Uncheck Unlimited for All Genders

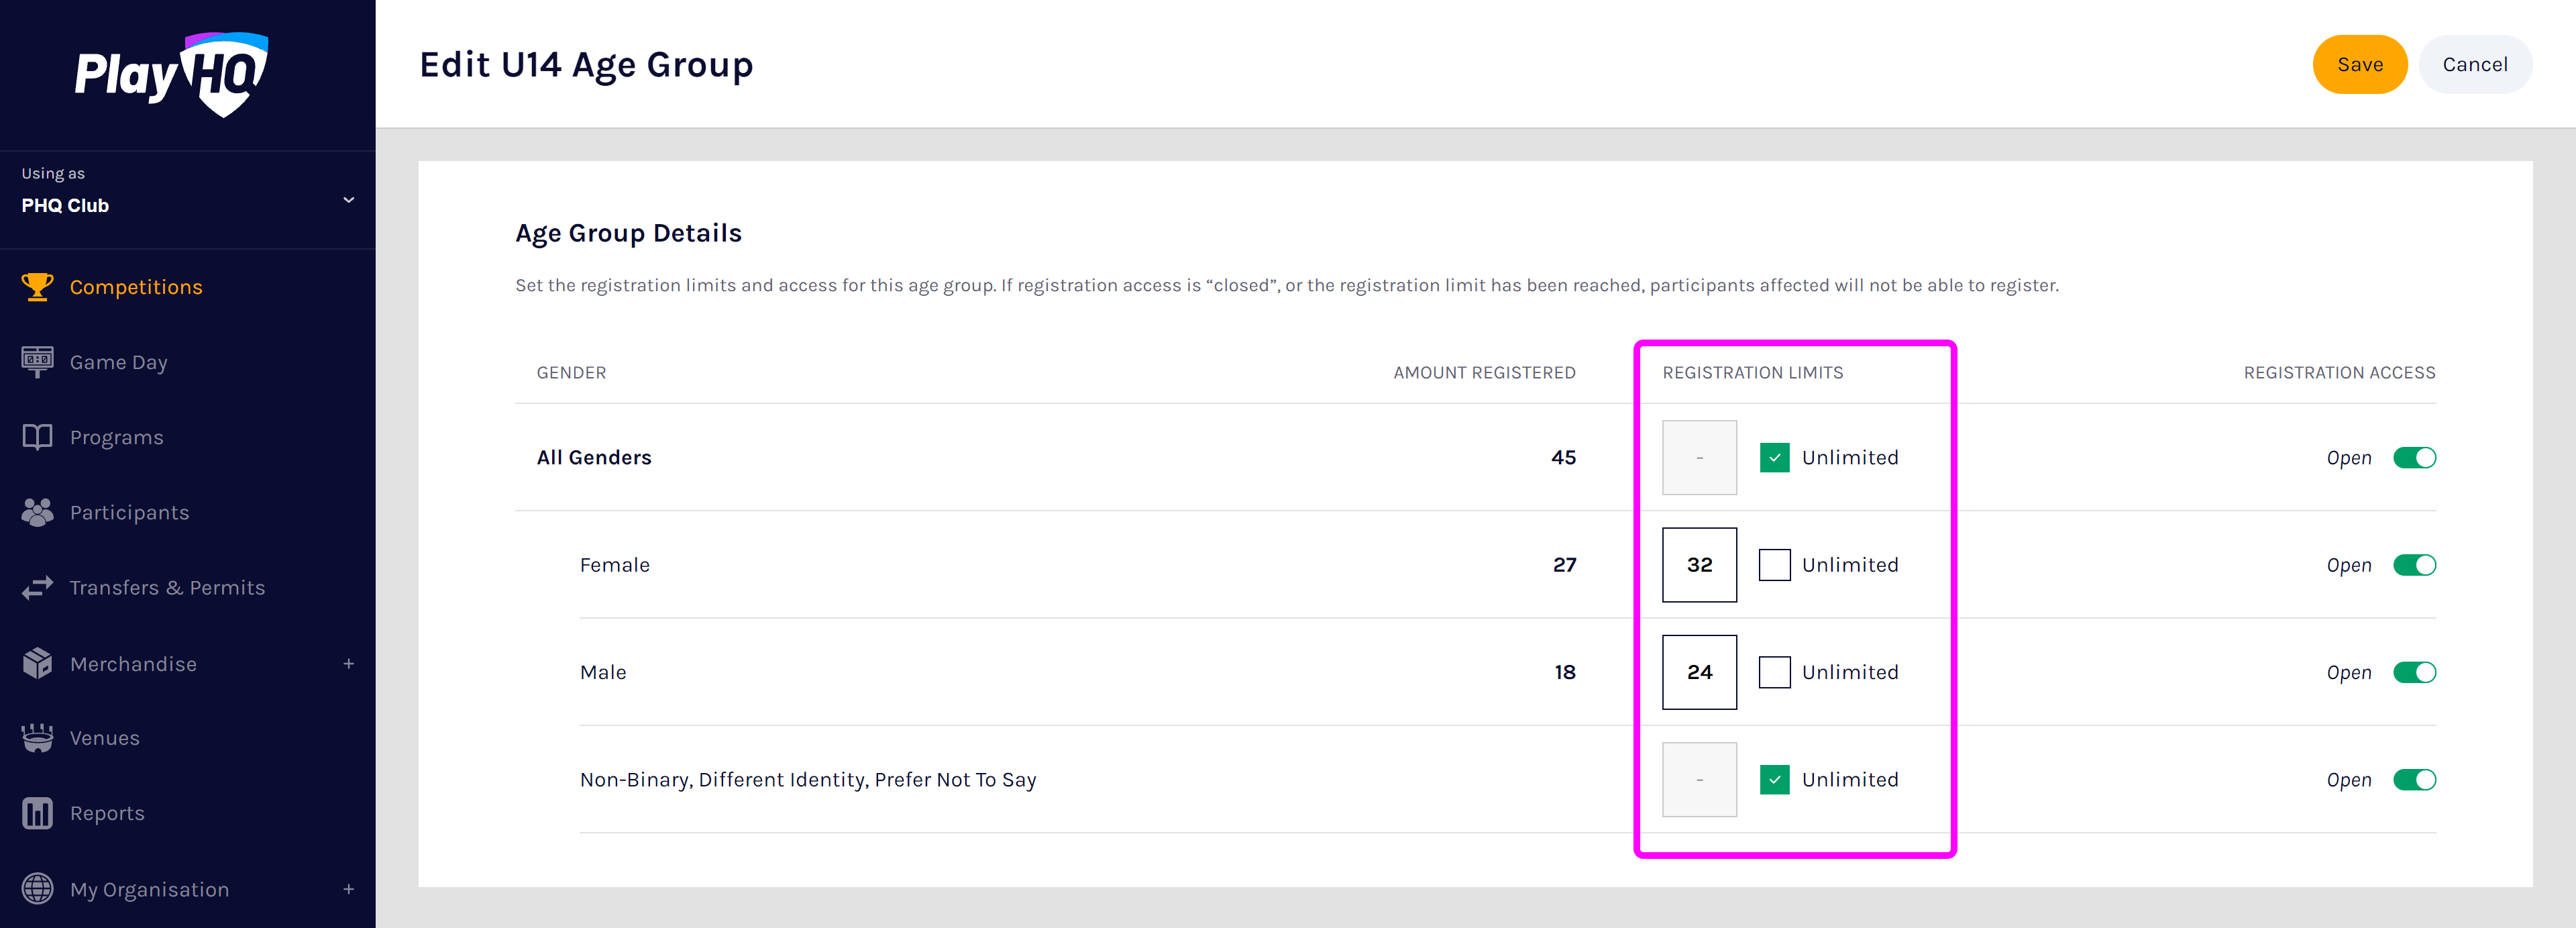1775,457
